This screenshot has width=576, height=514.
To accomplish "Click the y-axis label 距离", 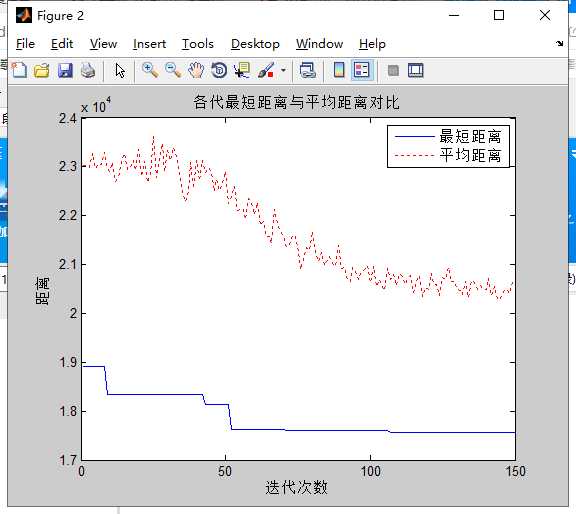I will 42,291.
